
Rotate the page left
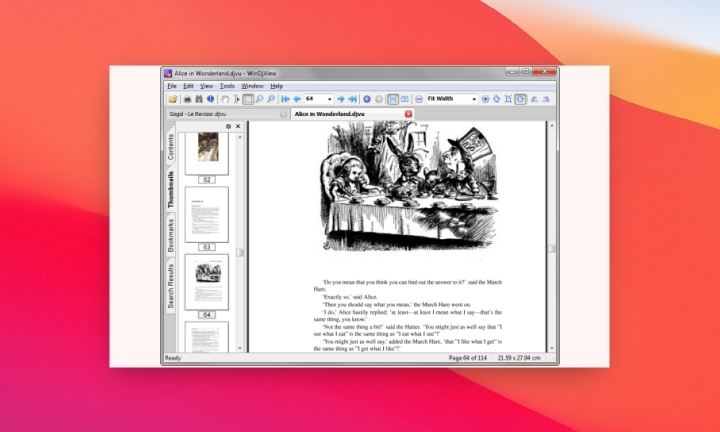[x=534, y=99]
